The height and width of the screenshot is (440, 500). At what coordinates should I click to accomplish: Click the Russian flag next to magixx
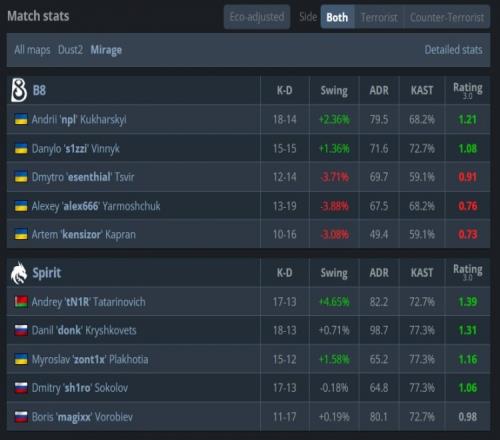click(21, 417)
